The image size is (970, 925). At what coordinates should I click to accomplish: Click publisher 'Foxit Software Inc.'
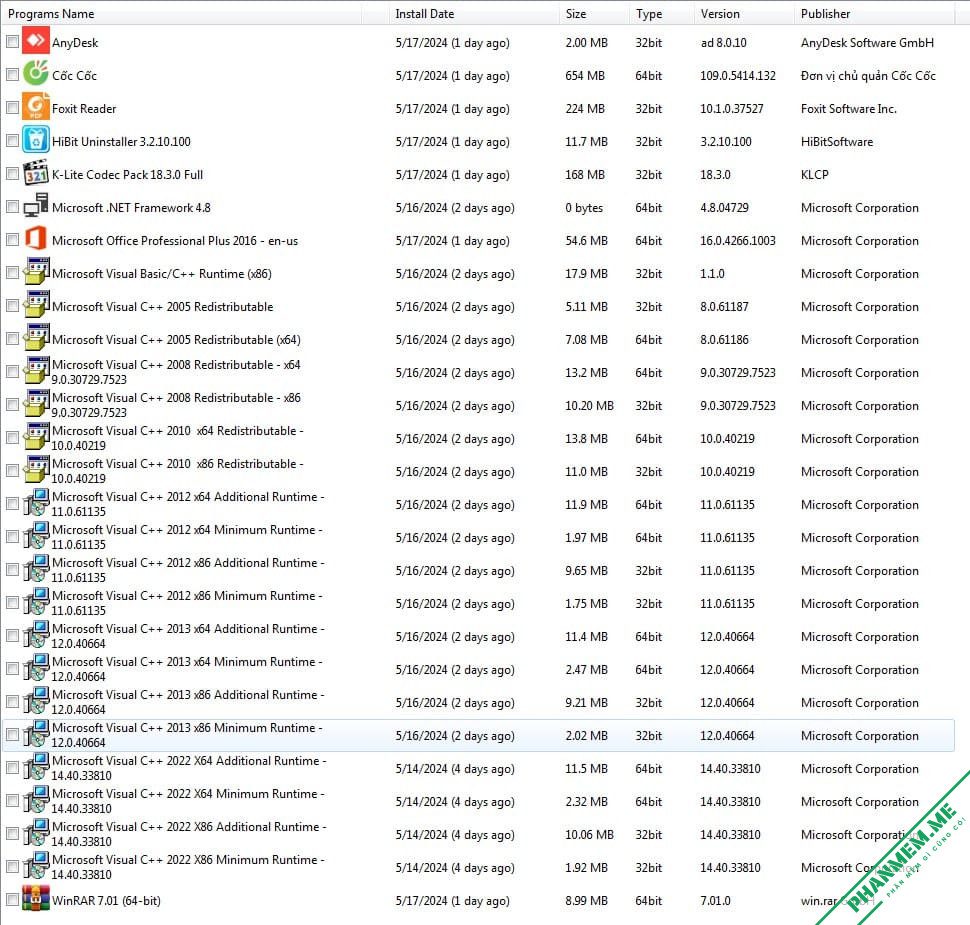[848, 109]
